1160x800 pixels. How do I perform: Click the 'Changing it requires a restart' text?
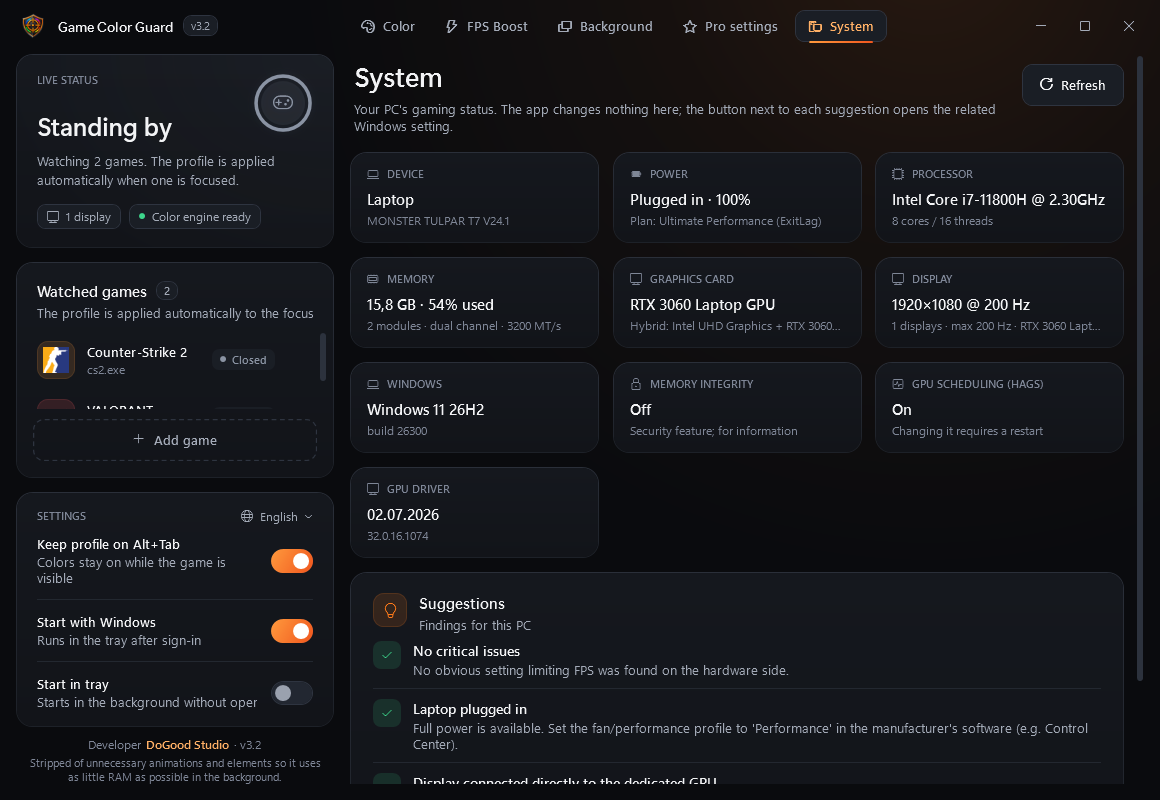coord(967,431)
